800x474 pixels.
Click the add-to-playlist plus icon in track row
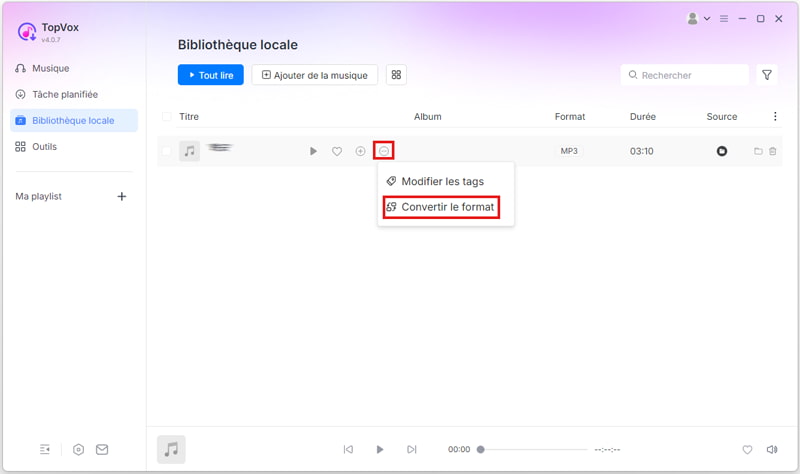coord(361,151)
